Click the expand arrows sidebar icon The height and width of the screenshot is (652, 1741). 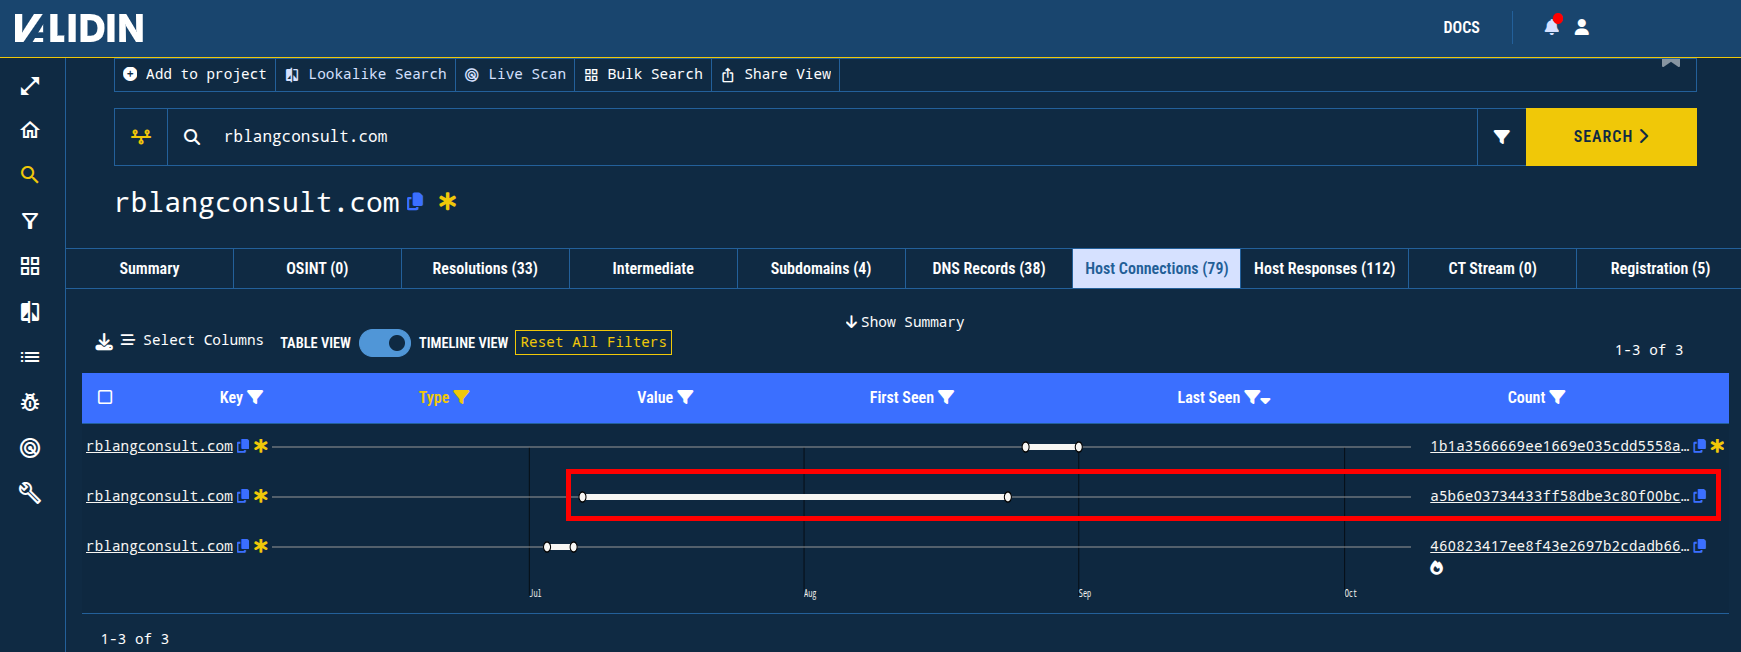pos(30,86)
